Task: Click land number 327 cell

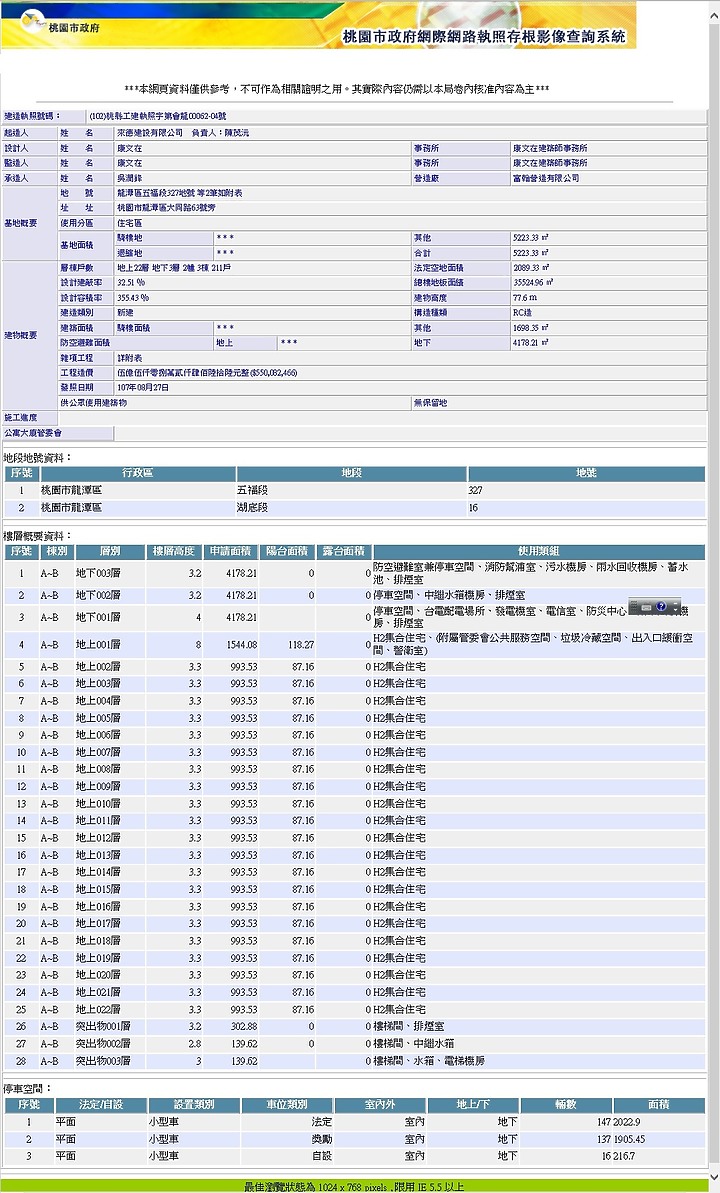Action: 476,491
